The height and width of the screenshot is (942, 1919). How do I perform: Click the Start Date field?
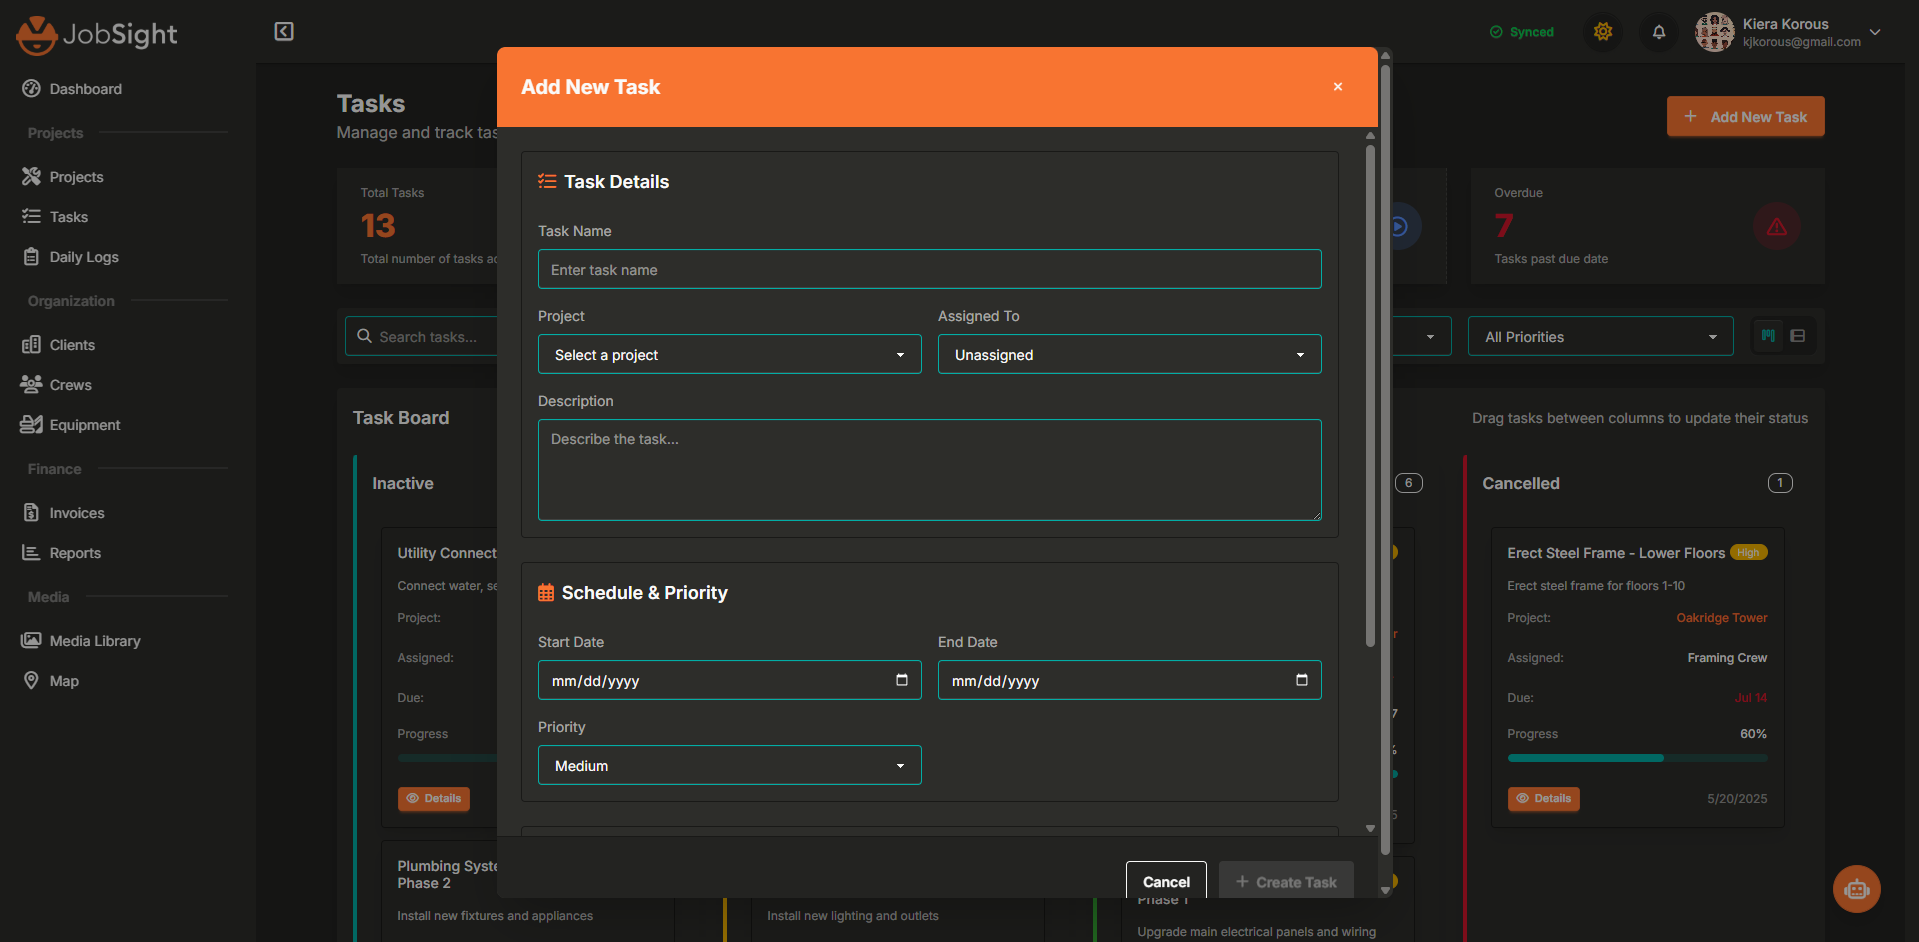730,680
